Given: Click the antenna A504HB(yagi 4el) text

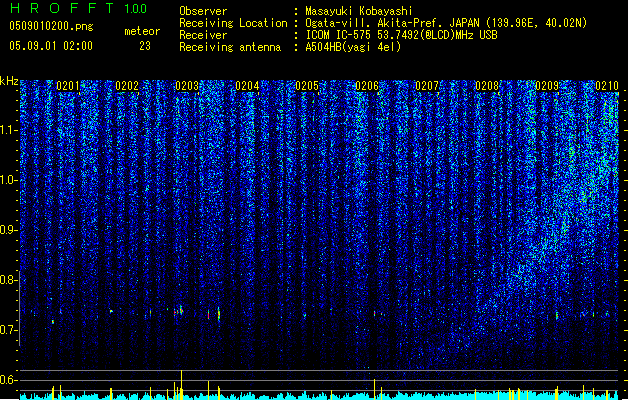Looking at the screenshot, I should tap(353, 47).
